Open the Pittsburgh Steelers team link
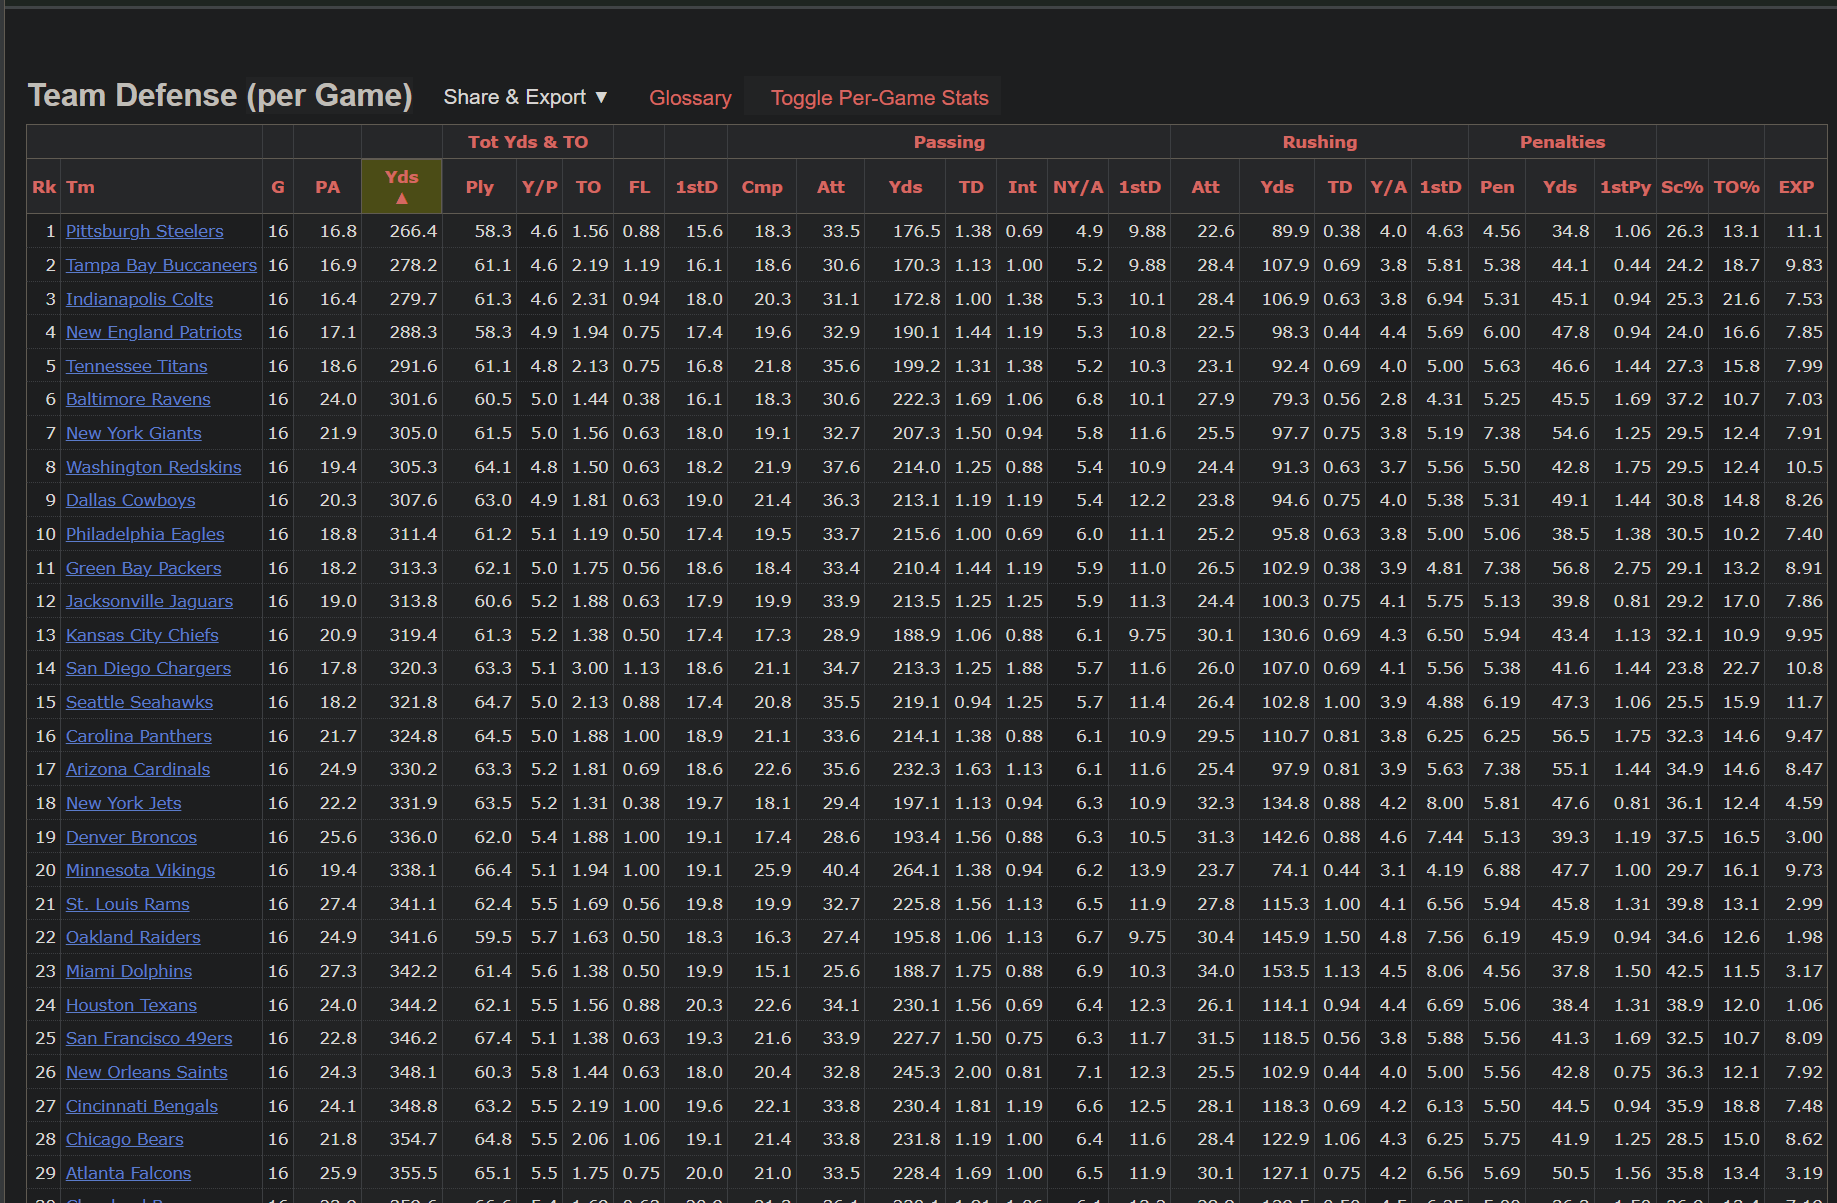 145,231
